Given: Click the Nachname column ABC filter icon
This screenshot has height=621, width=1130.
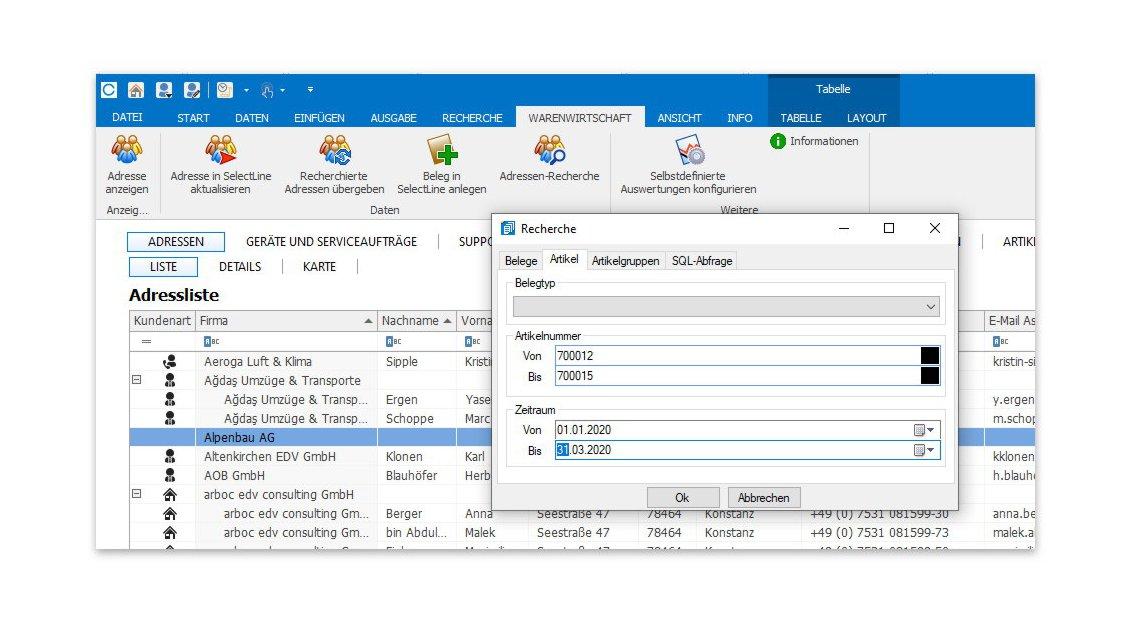Looking at the screenshot, I should [393, 341].
